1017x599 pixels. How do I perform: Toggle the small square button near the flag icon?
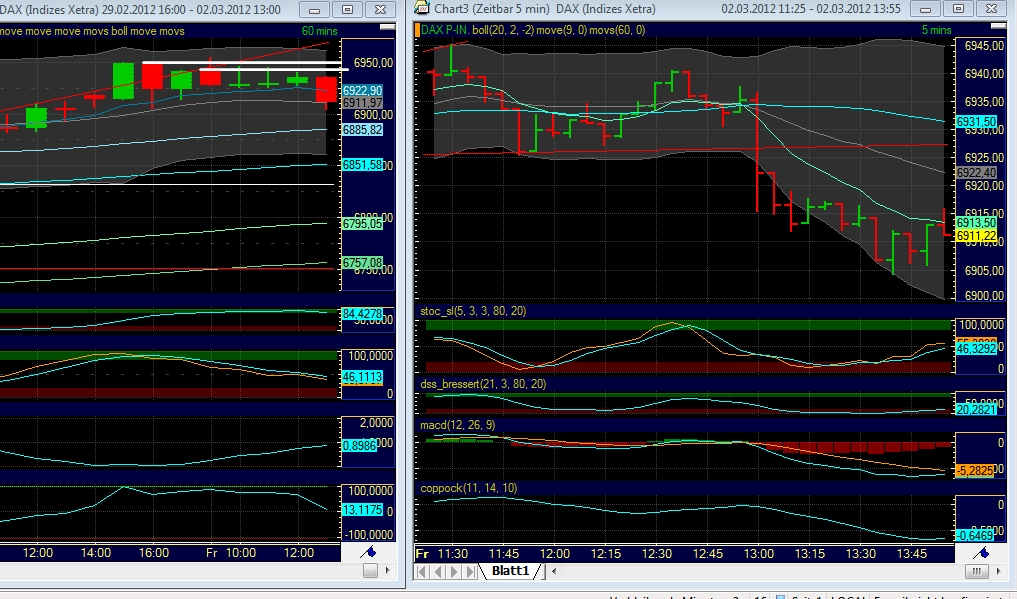click(x=370, y=570)
